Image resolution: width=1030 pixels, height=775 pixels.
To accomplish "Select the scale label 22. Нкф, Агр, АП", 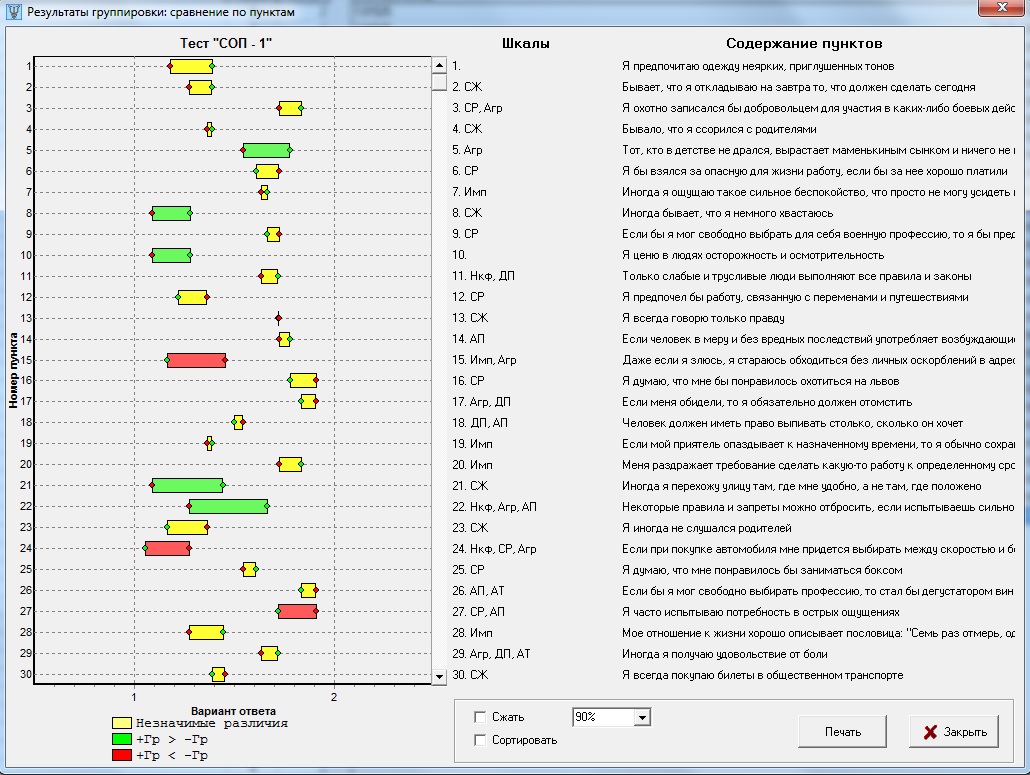I will click(x=494, y=507).
